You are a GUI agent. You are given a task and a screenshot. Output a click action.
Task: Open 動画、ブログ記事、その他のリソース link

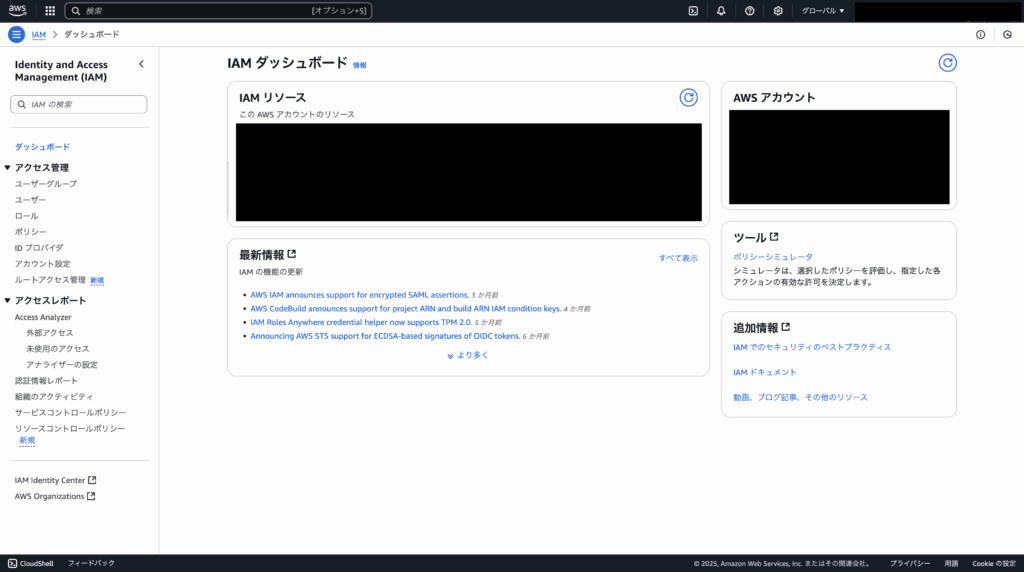coord(800,398)
